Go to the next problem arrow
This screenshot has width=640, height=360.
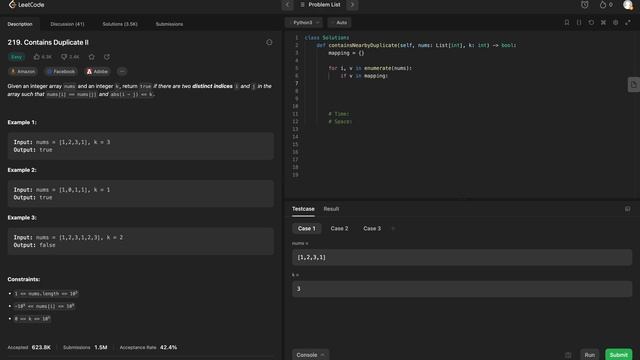[x=352, y=5]
